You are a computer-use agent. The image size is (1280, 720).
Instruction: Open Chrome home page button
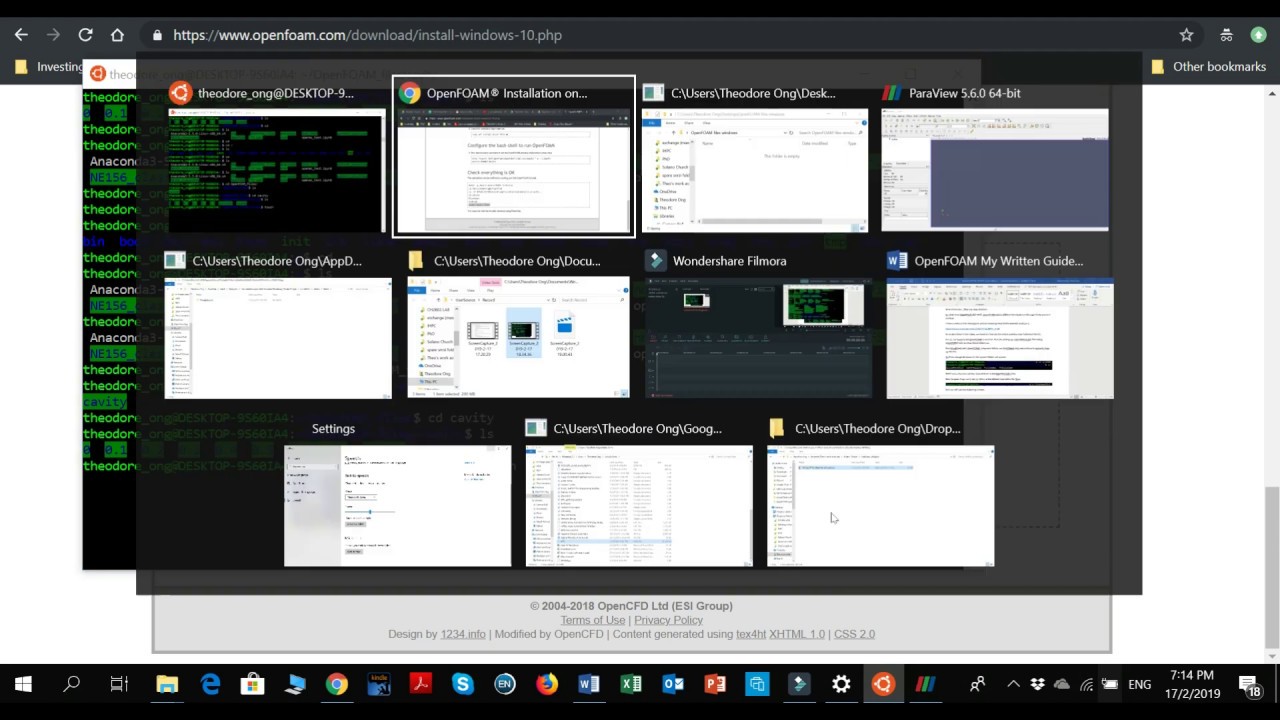tap(117, 35)
